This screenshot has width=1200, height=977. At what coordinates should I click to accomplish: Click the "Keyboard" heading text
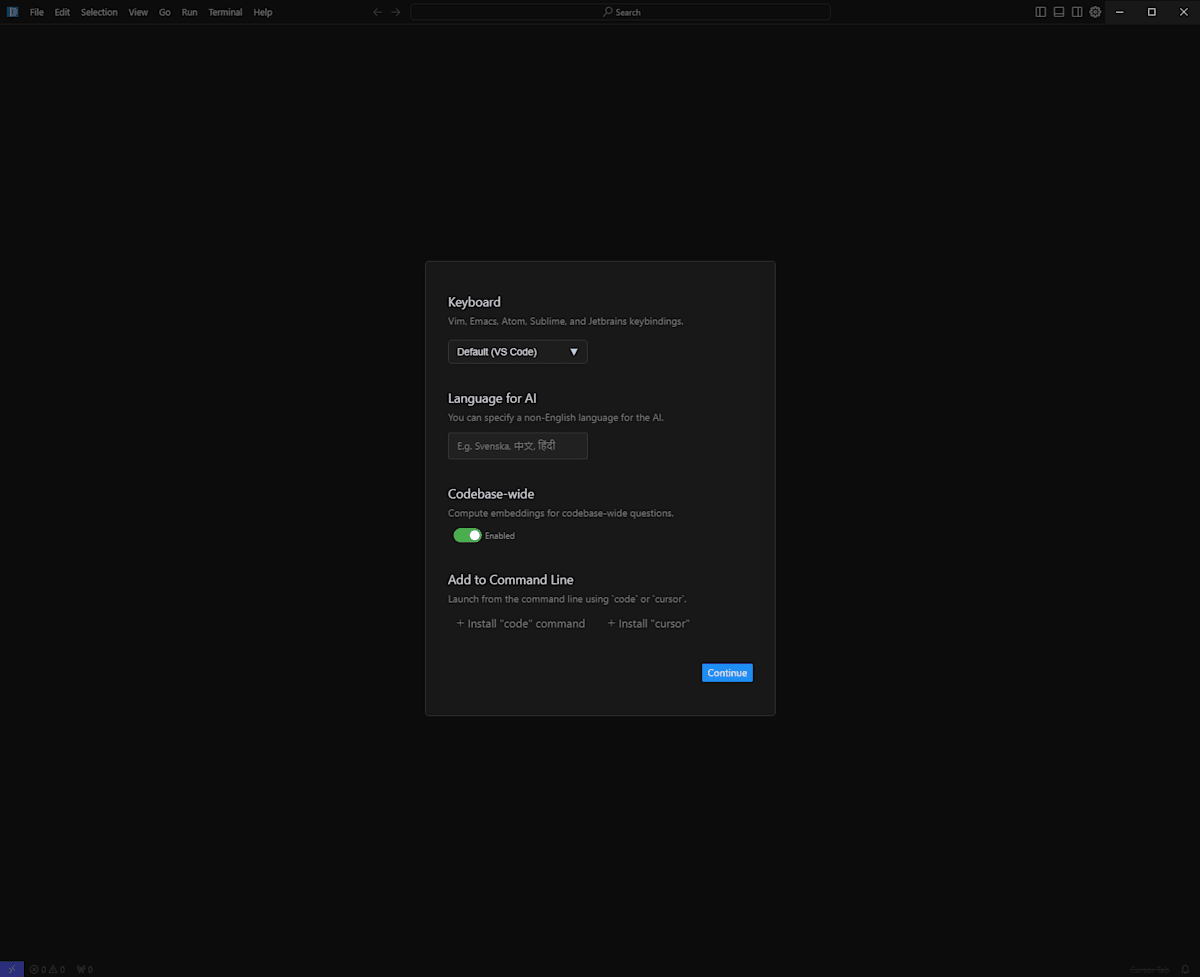click(x=474, y=302)
